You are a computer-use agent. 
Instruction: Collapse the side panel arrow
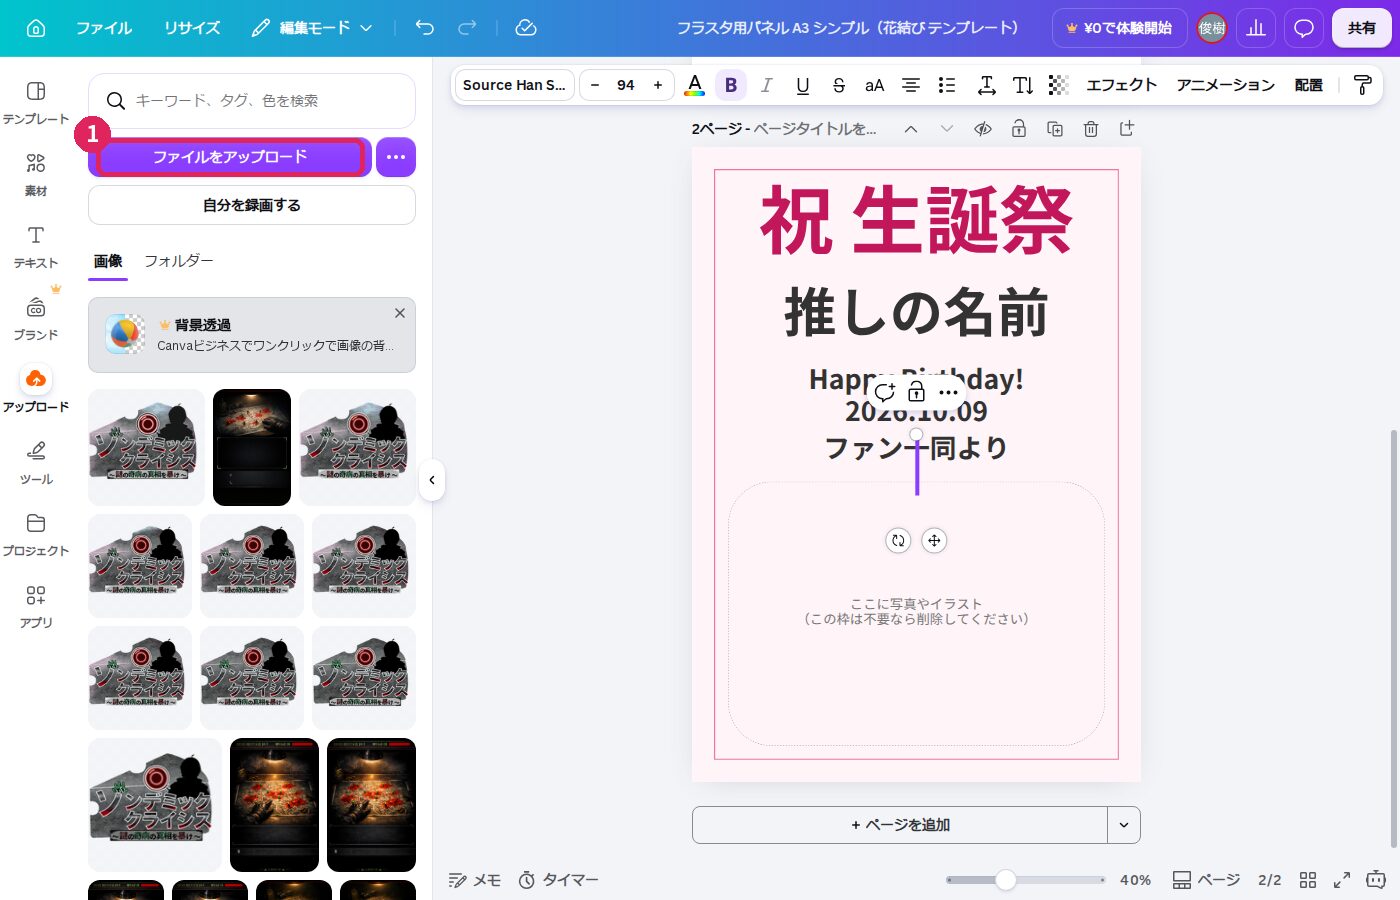432,480
